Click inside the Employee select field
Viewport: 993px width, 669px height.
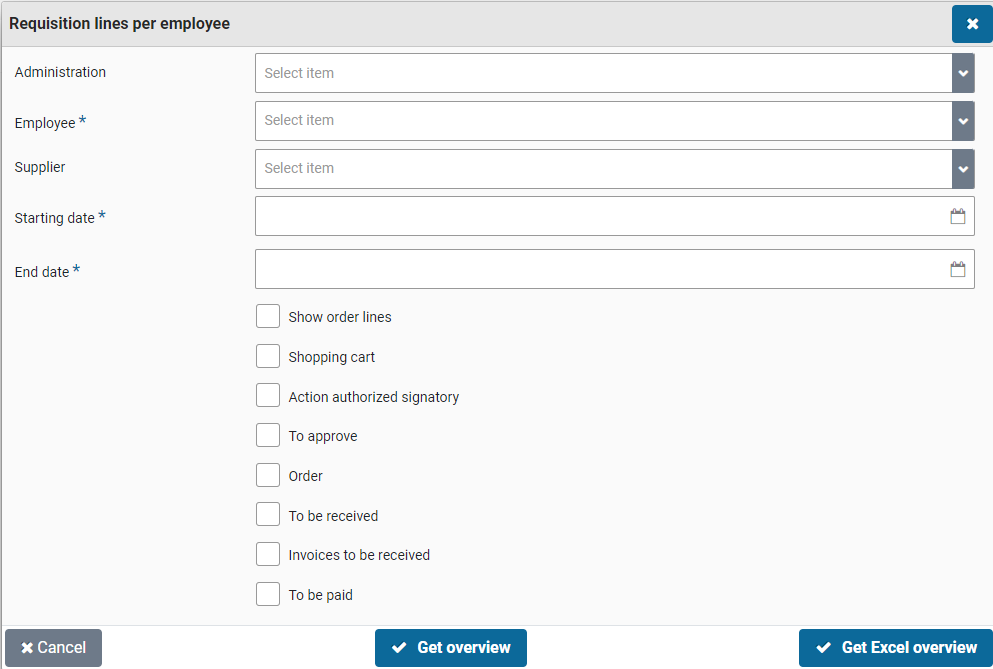click(x=600, y=121)
